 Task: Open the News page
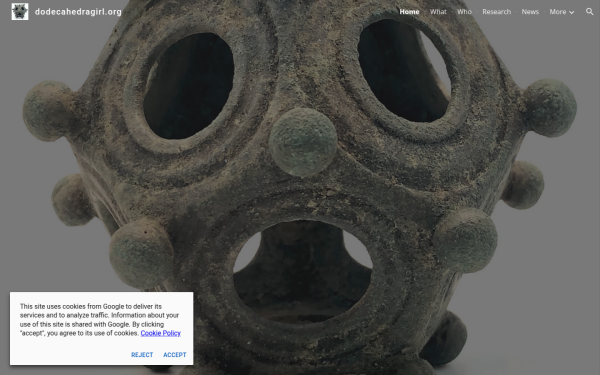point(530,12)
